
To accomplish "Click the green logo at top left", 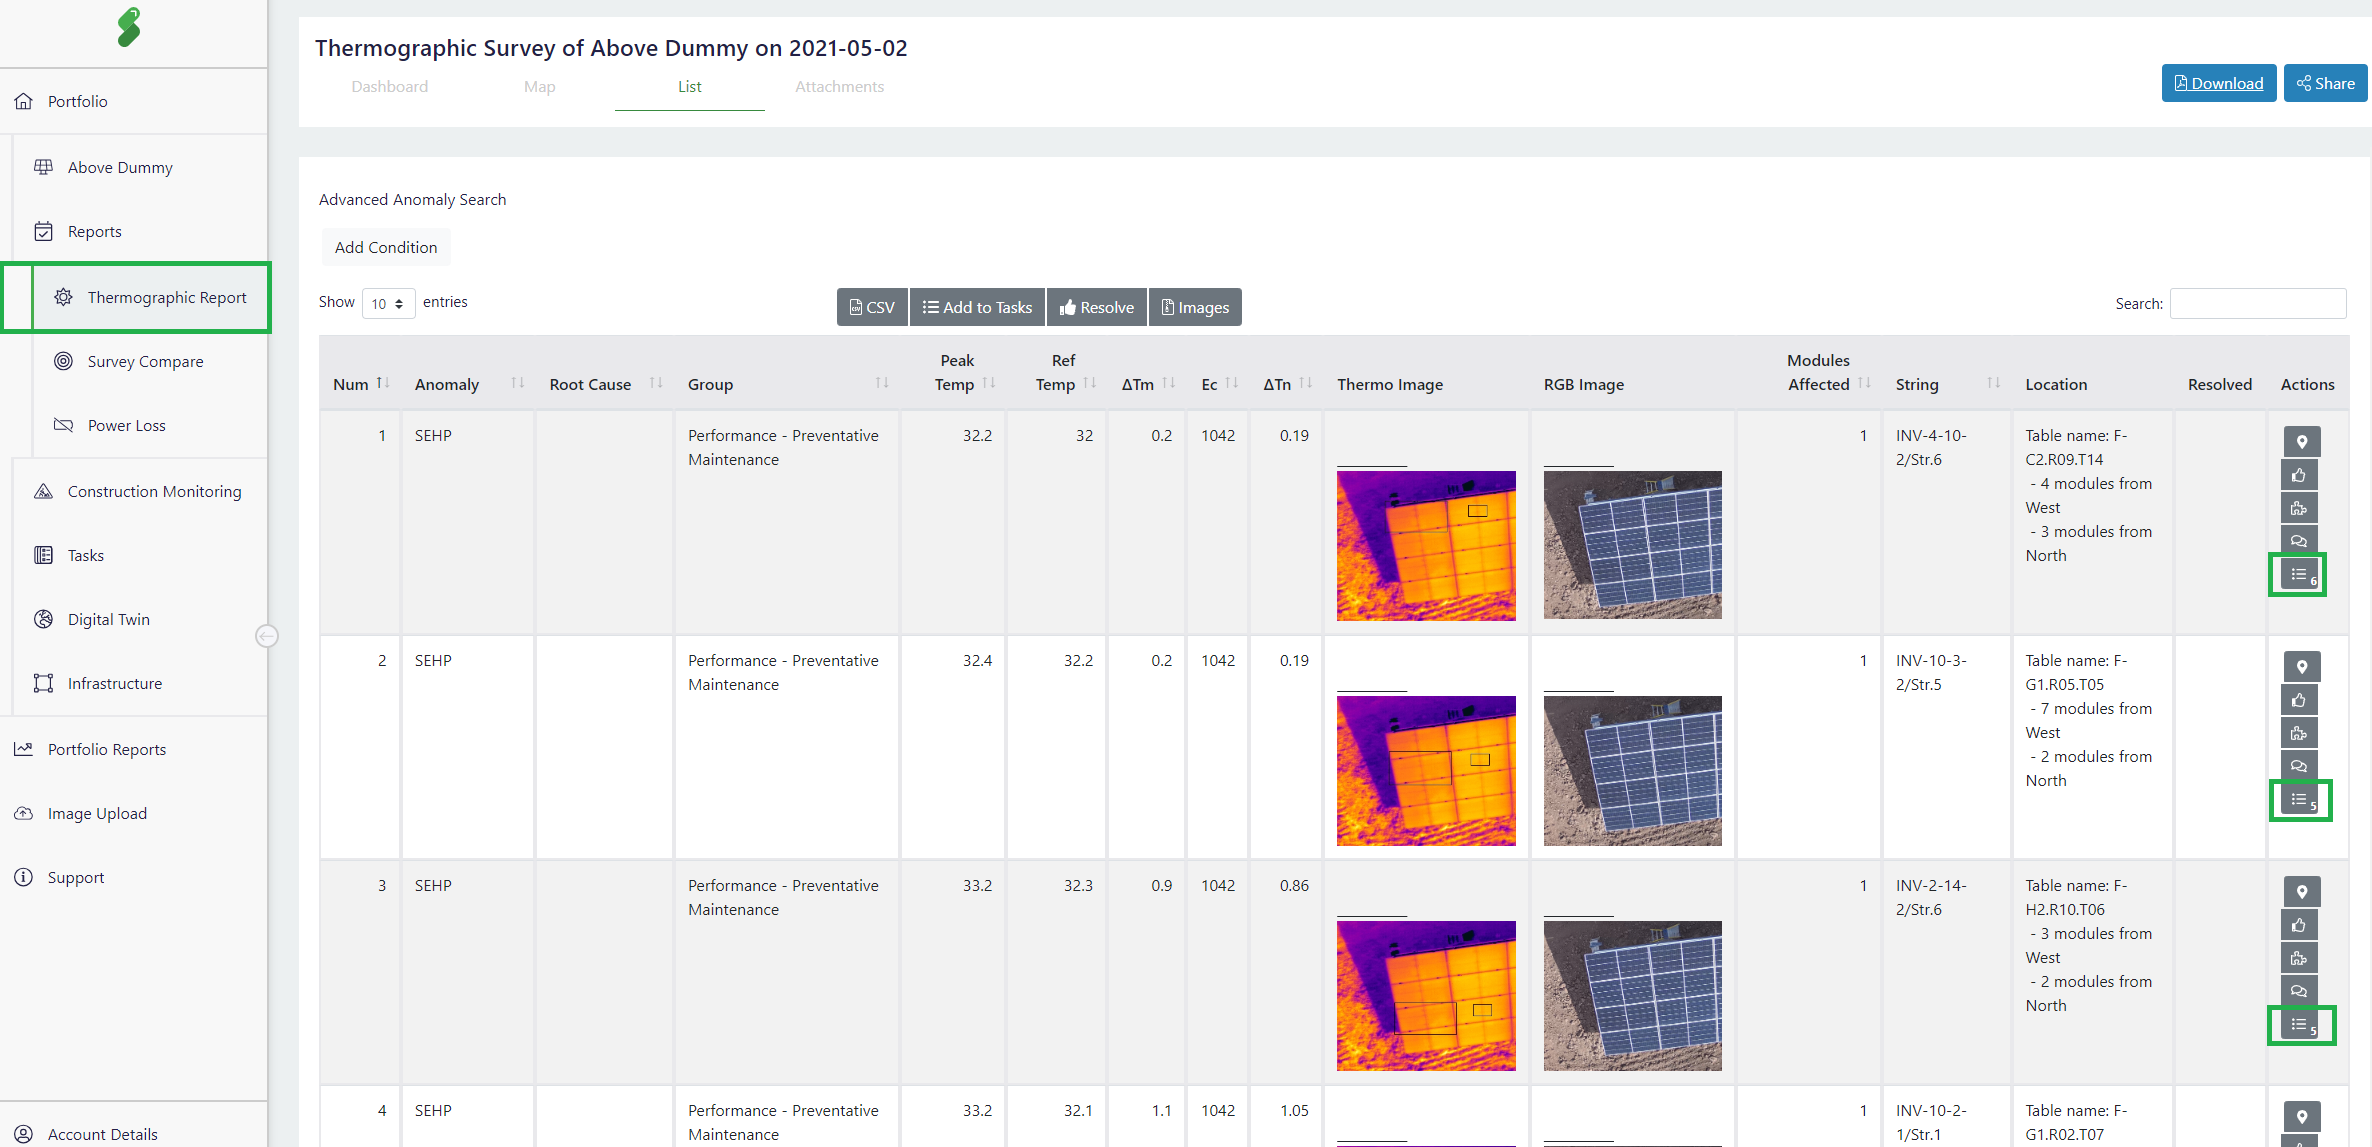I will (x=129, y=28).
